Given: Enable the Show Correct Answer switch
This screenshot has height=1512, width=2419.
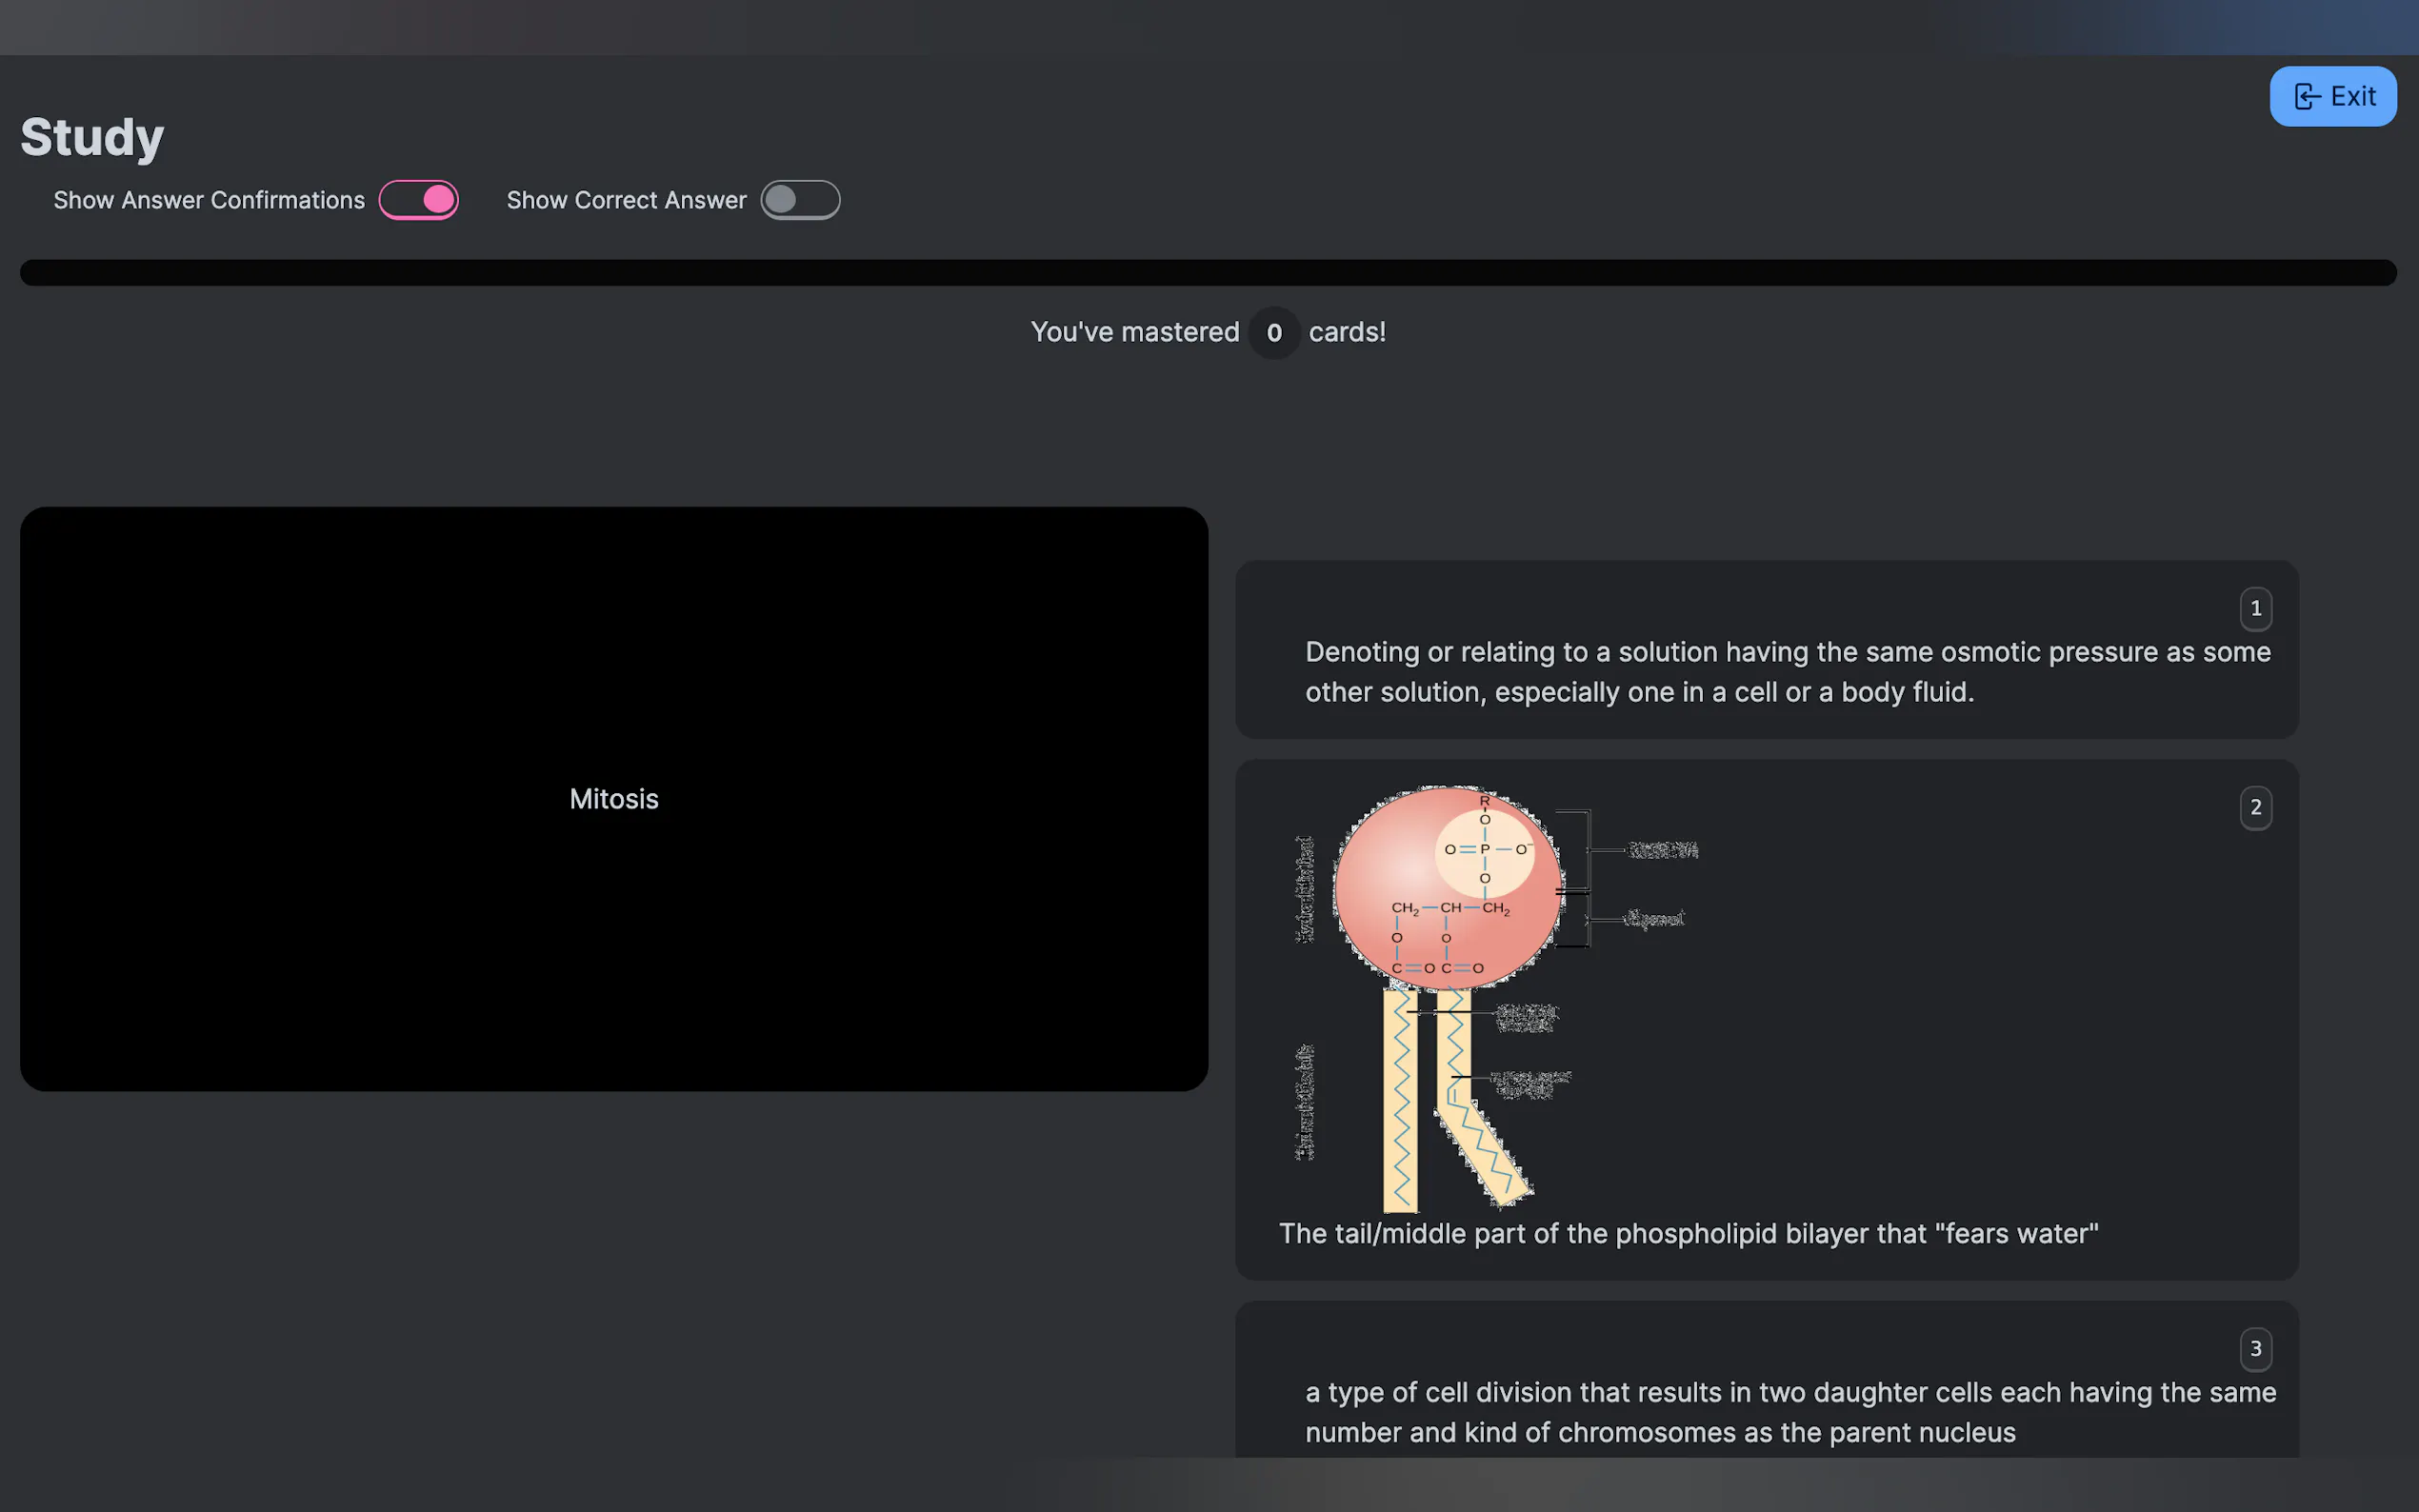Looking at the screenshot, I should pyautogui.click(x=799, y=200).
